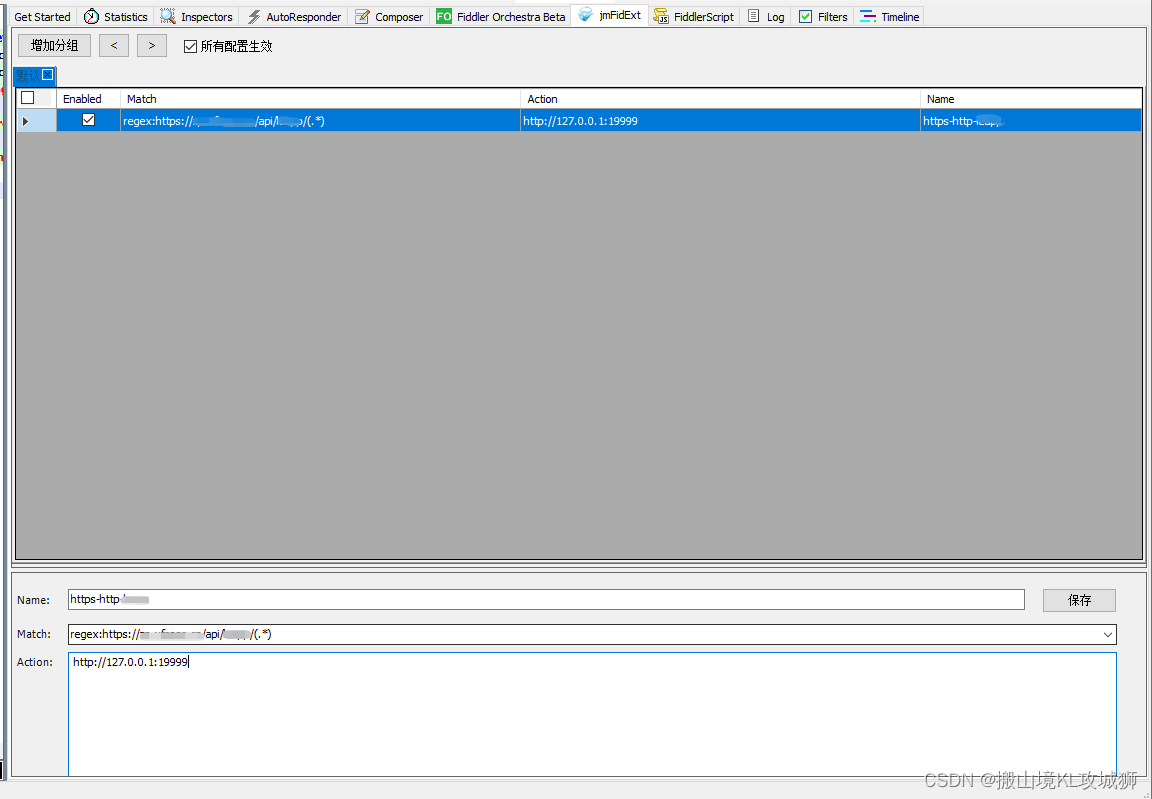Open the FiddlerScript tab

(x=694, y=16)
